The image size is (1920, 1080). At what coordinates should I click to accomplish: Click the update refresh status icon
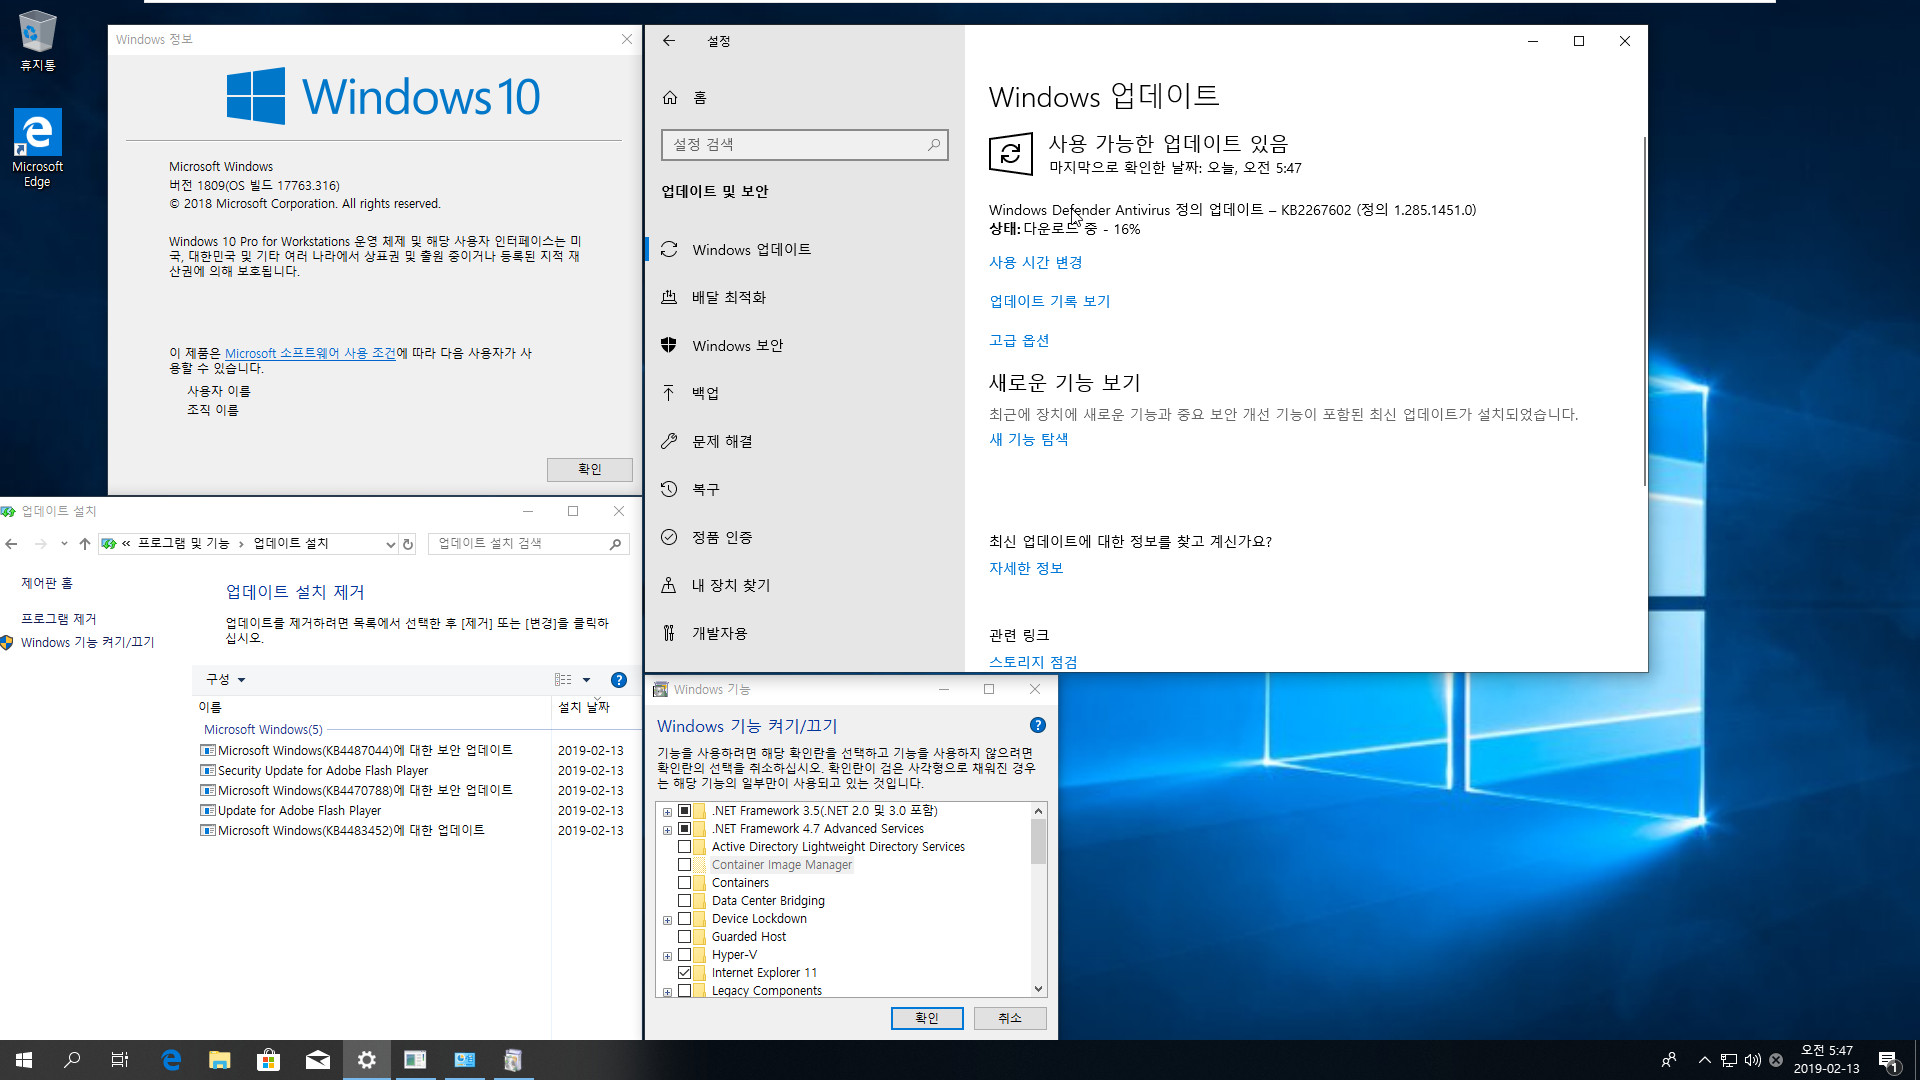[x=1010, y=154]
